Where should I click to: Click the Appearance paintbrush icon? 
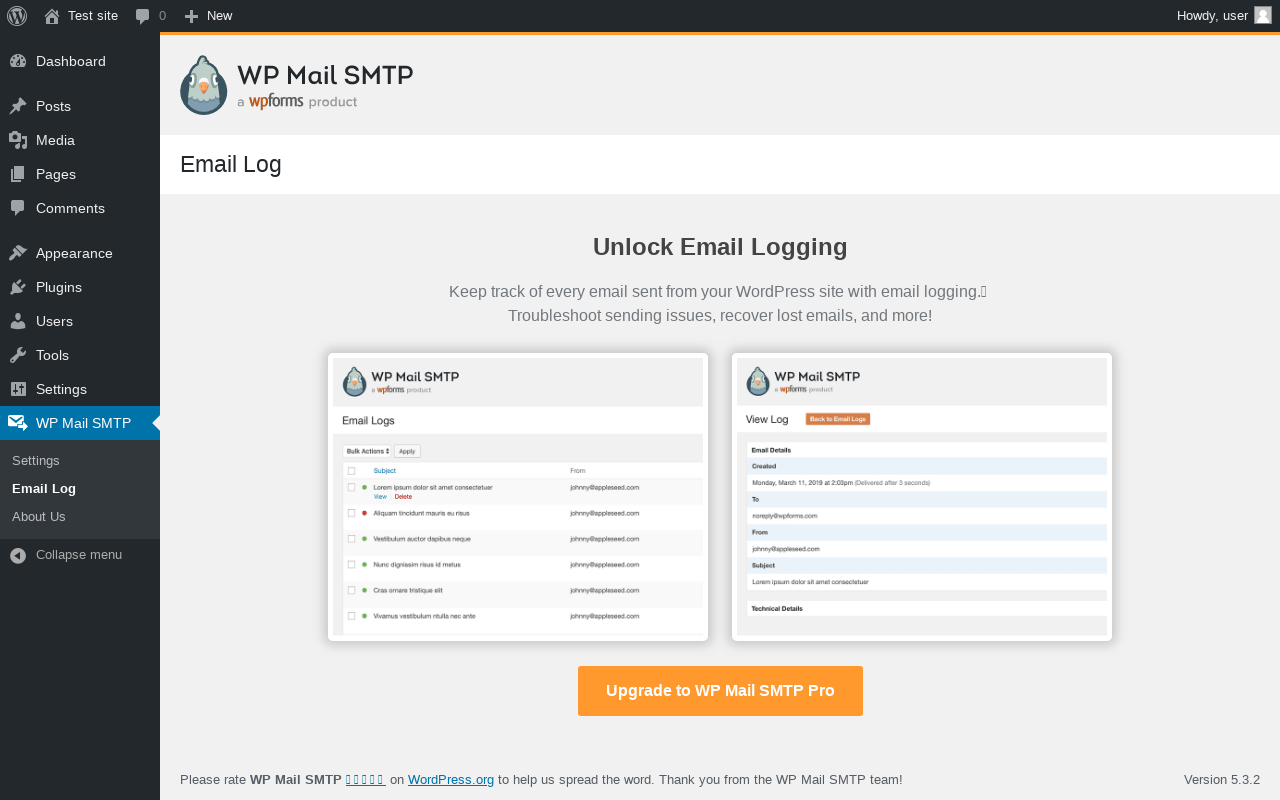click(x=18, y=253)
